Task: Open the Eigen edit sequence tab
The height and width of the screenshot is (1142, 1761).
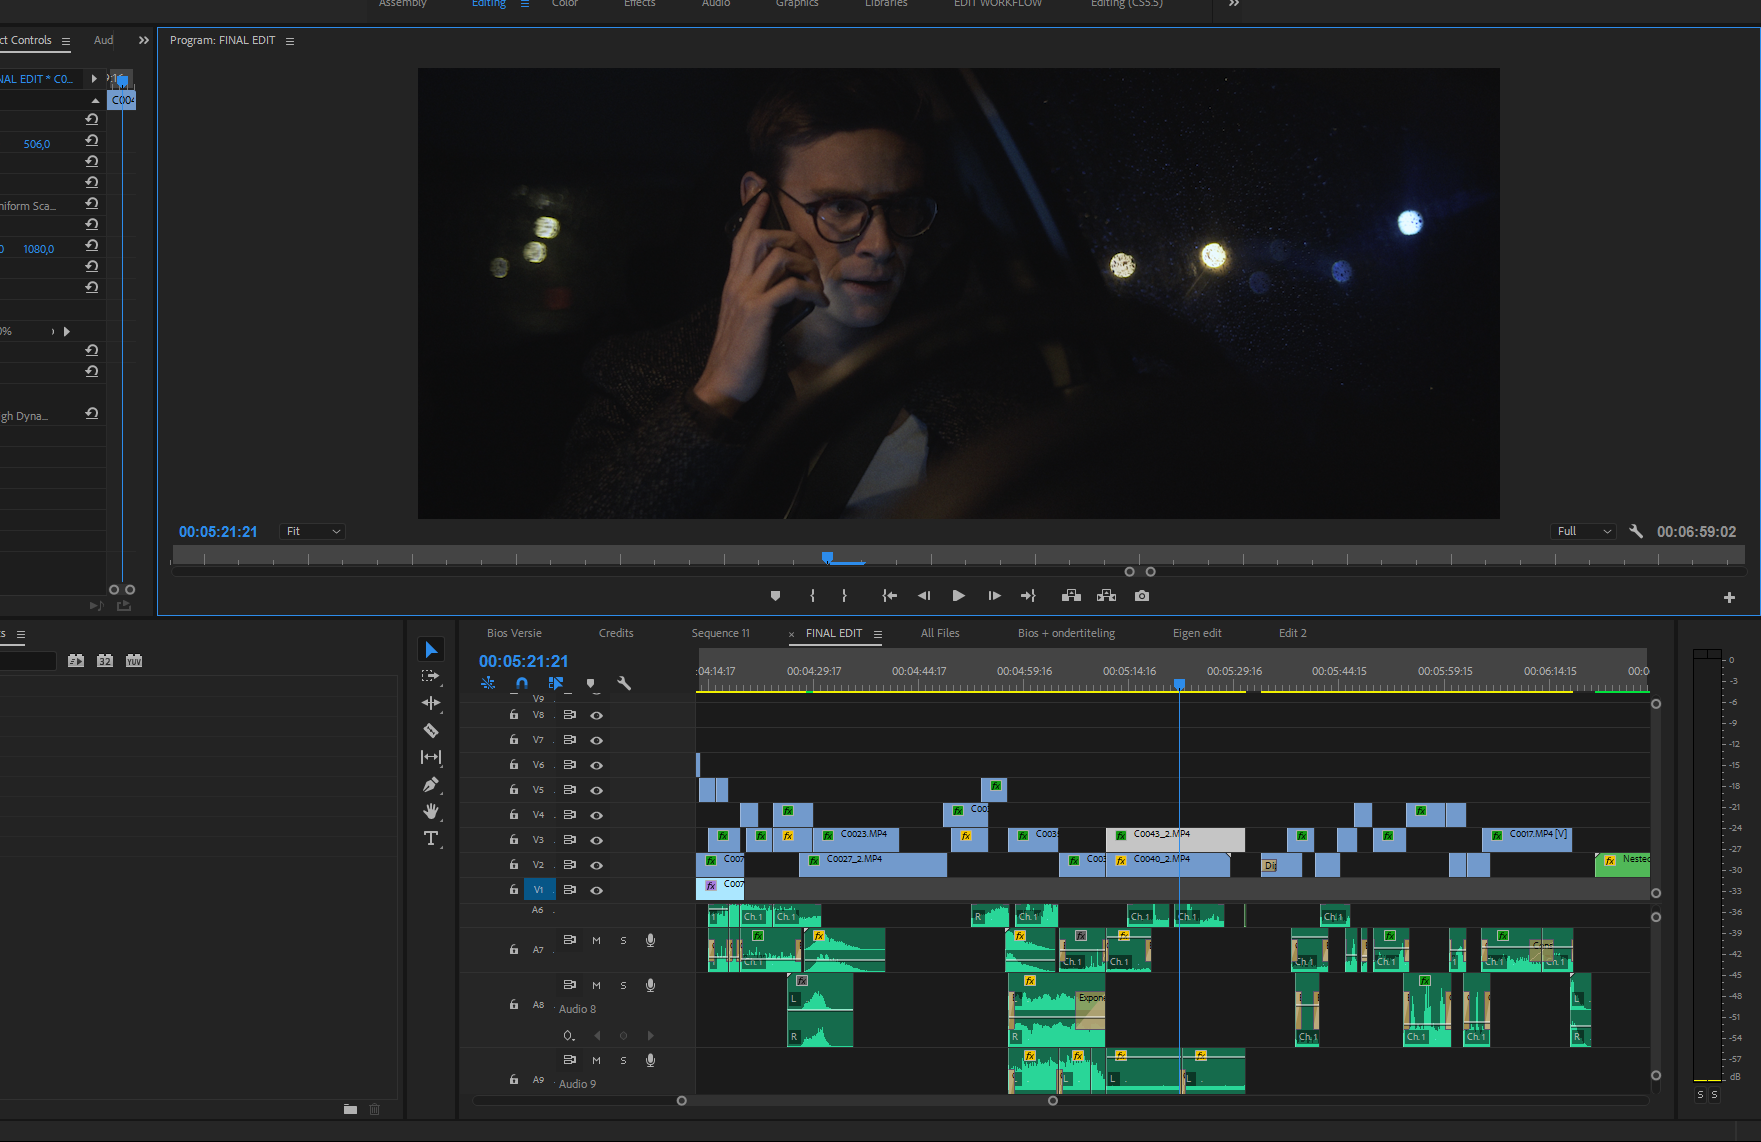Action: [x=1197, y=633]
